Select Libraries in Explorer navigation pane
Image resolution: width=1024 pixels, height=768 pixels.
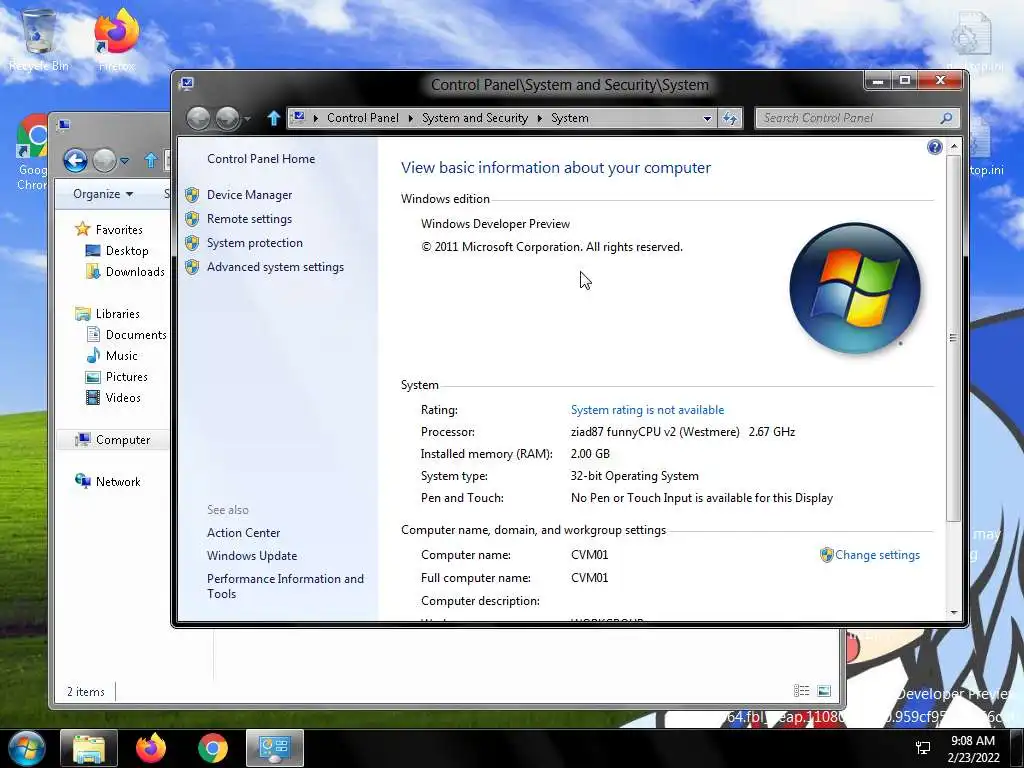118,314
